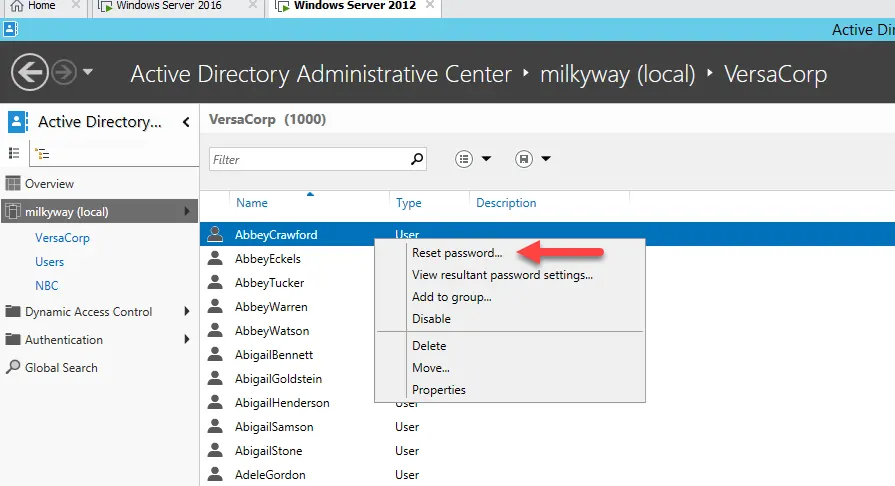
Task: Click the user icon beside AbbeyEckels
Action: 215,258
